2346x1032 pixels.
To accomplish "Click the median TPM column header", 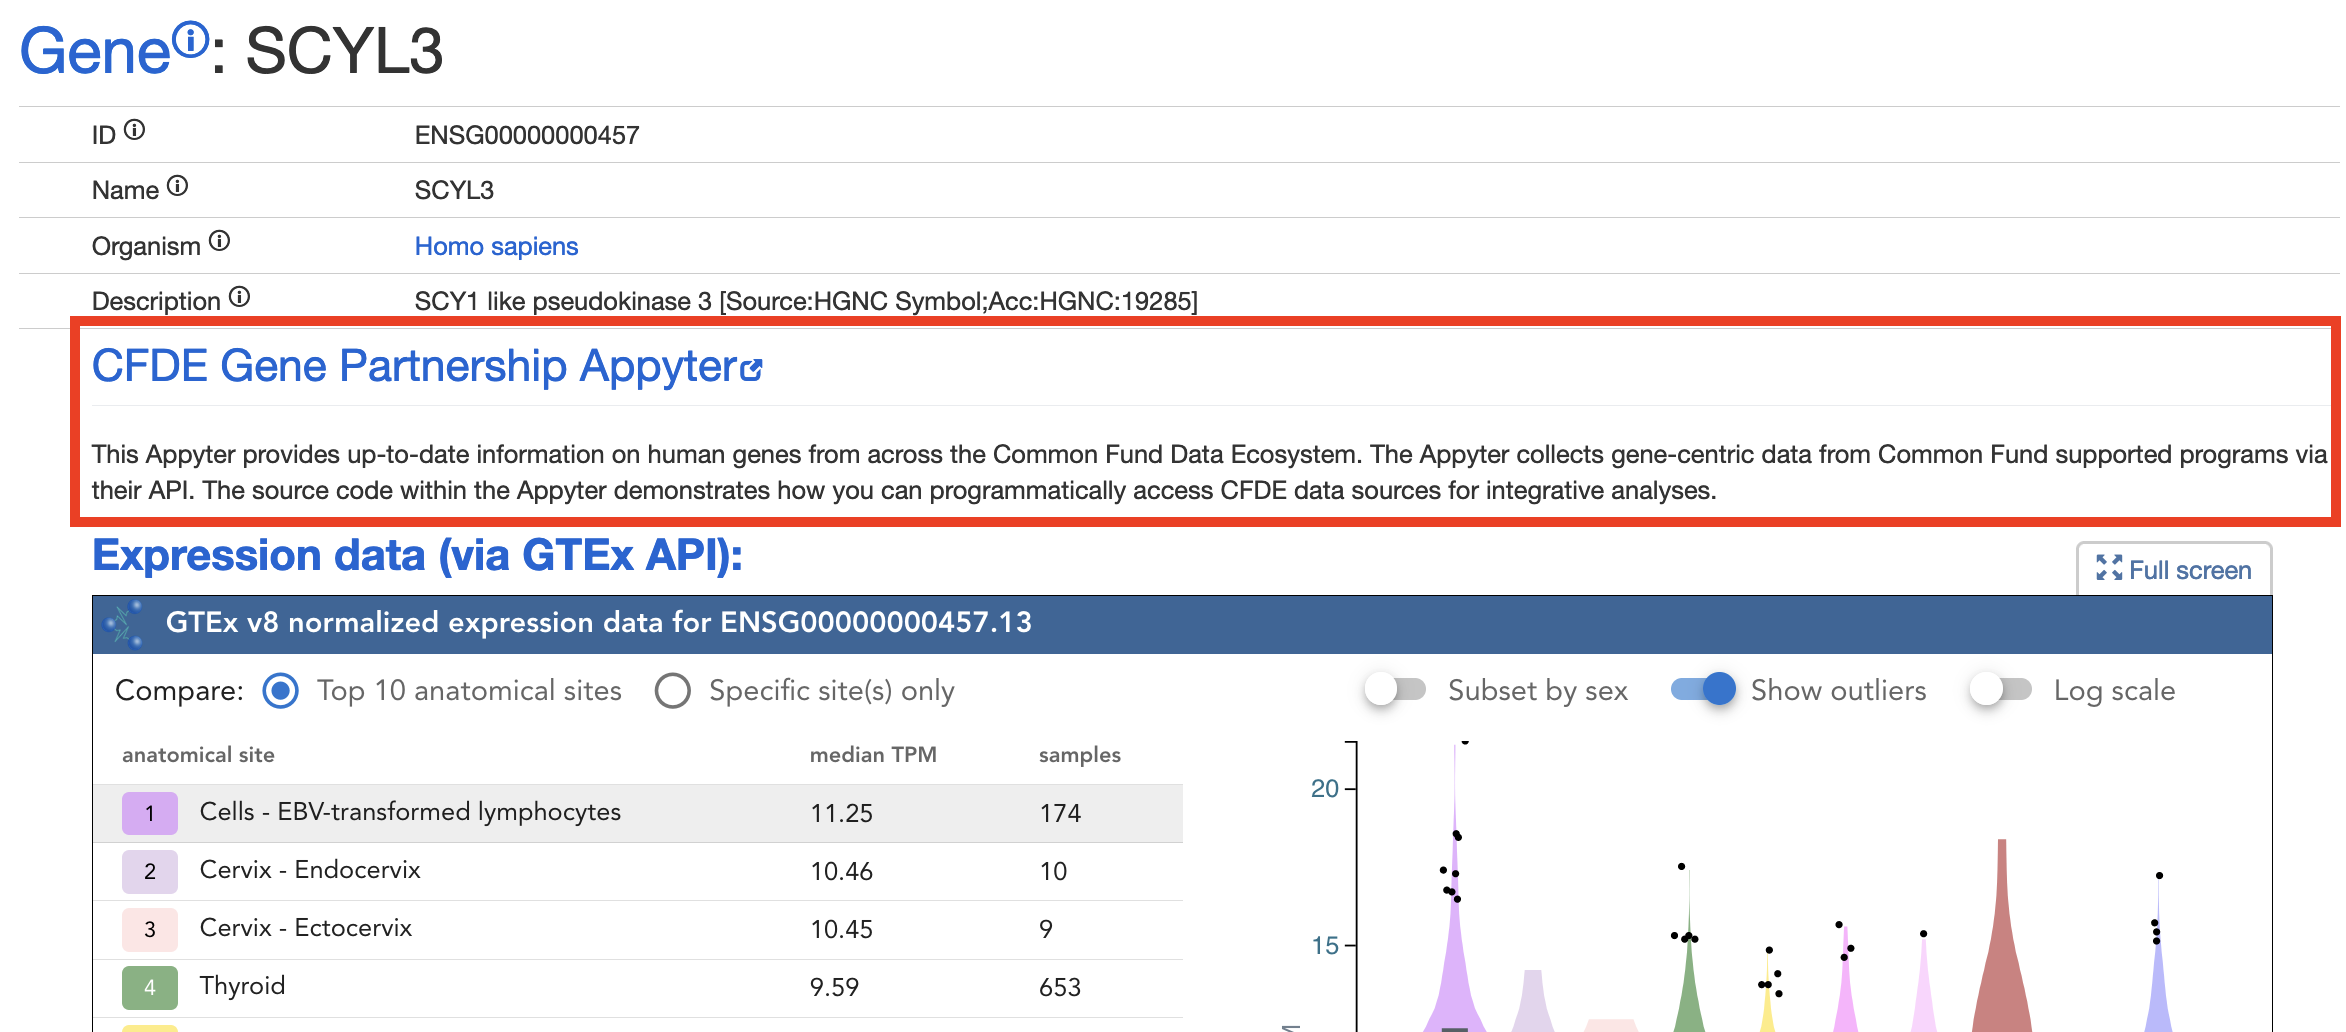I will (873, 755).
